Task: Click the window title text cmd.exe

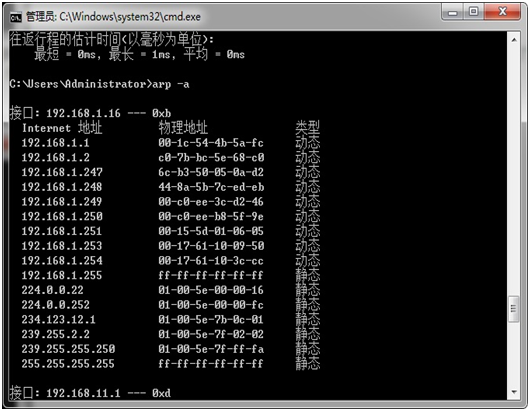Action: coord(113,17)
